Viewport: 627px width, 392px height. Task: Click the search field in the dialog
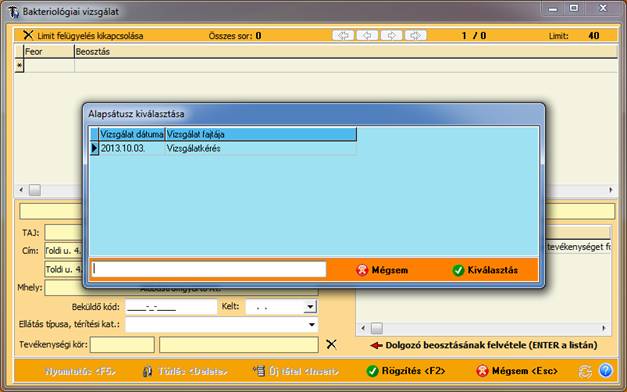pyautogui.click(x=209, y=269)
